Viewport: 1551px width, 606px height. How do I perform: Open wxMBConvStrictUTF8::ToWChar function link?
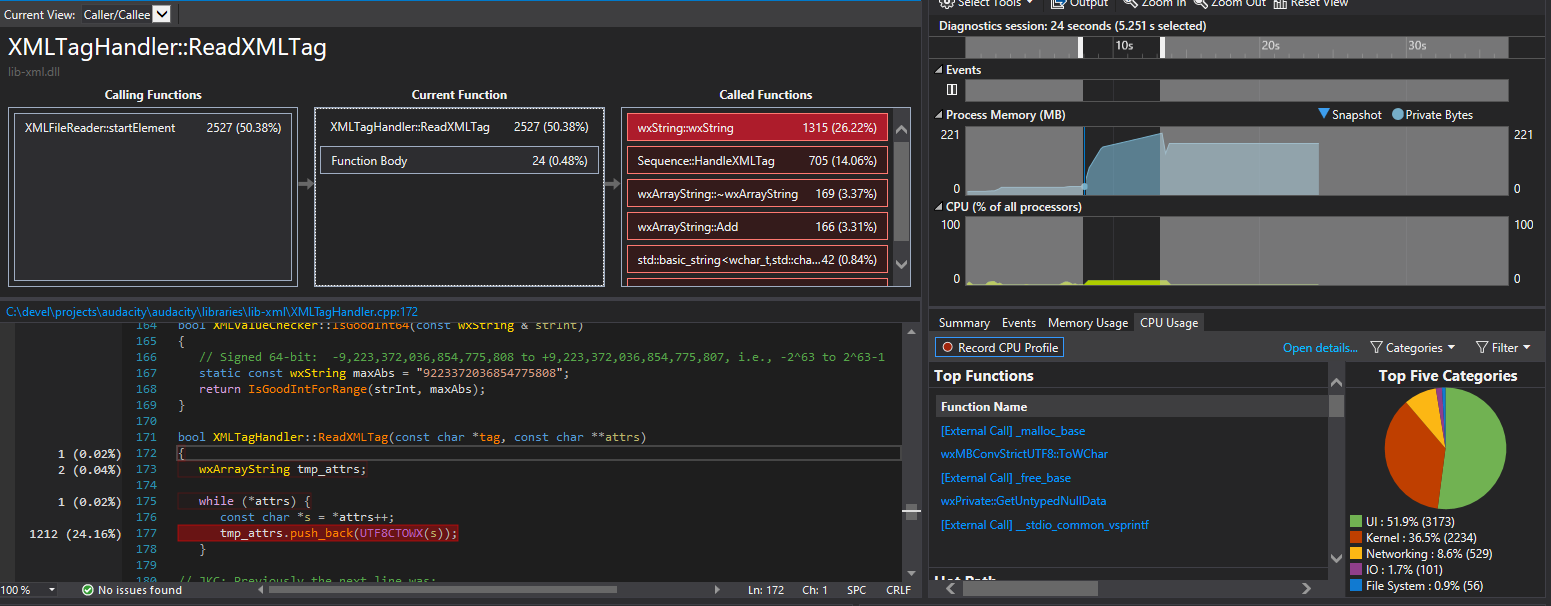pyautogui.click(x=1024, y=454)
